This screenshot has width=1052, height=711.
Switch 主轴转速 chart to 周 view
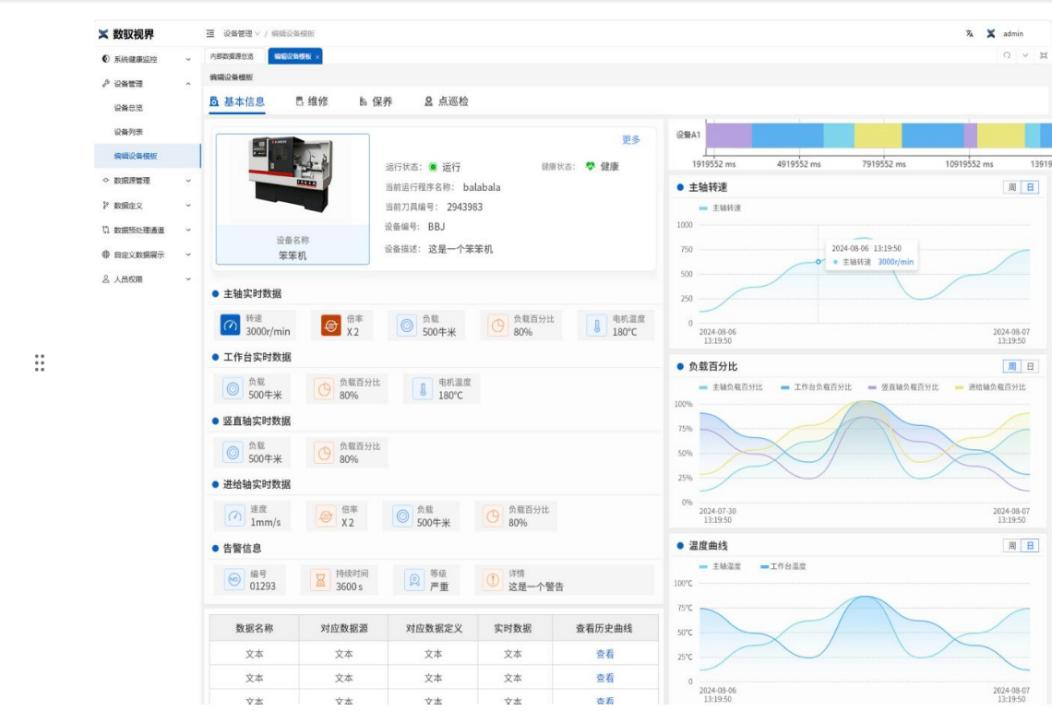pos(1012,187)
